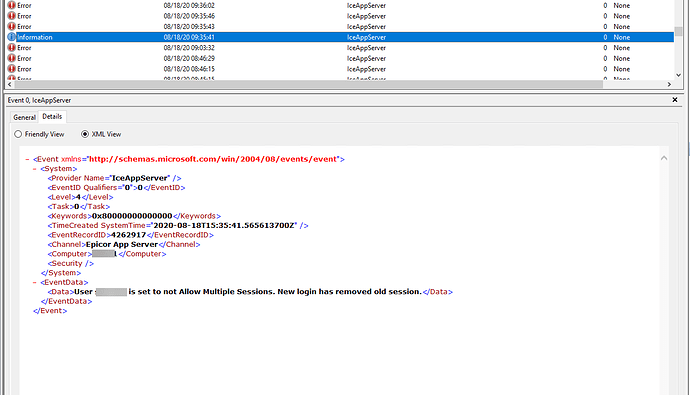Select the Friendly View radio button

click(x=18, y=134)
